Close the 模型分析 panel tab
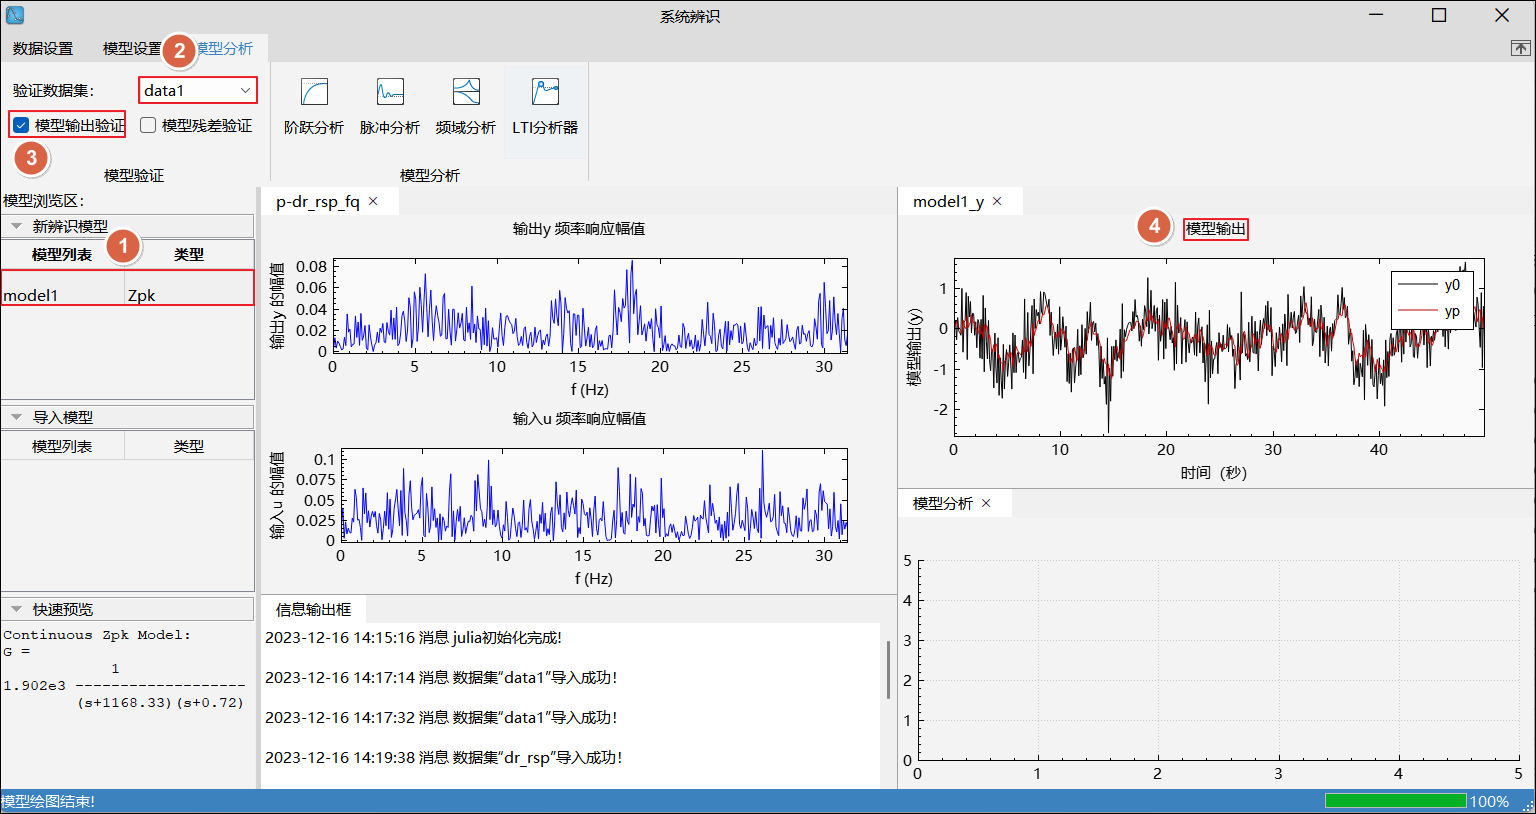 (986, 503)
